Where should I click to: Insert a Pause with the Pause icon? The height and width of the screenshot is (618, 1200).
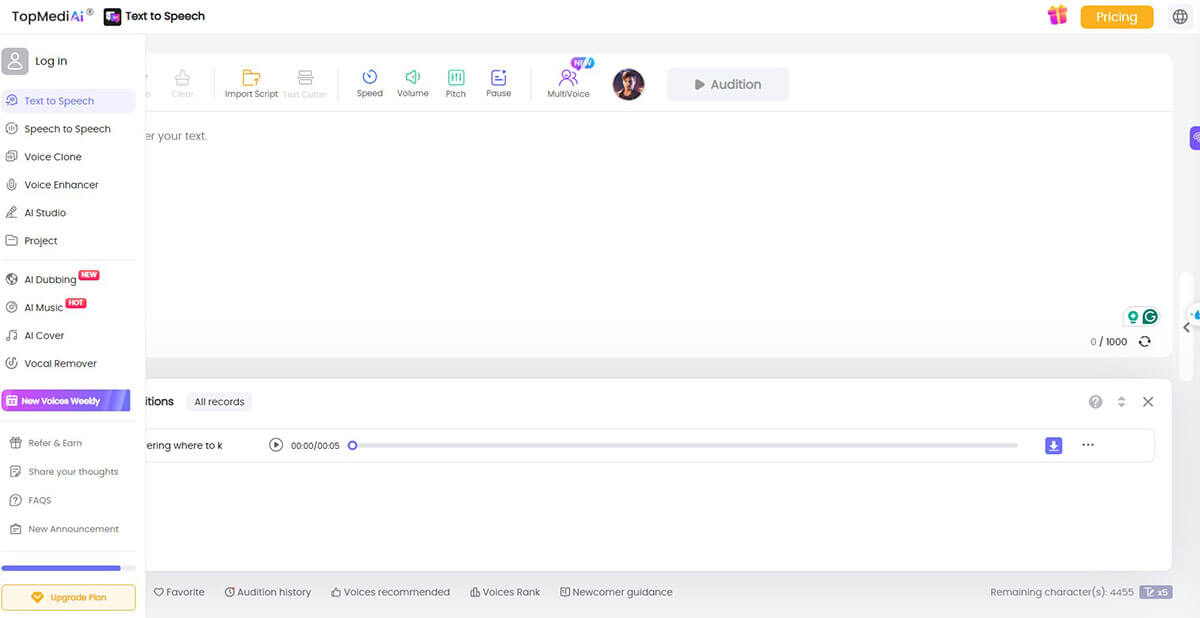(498, 78)
